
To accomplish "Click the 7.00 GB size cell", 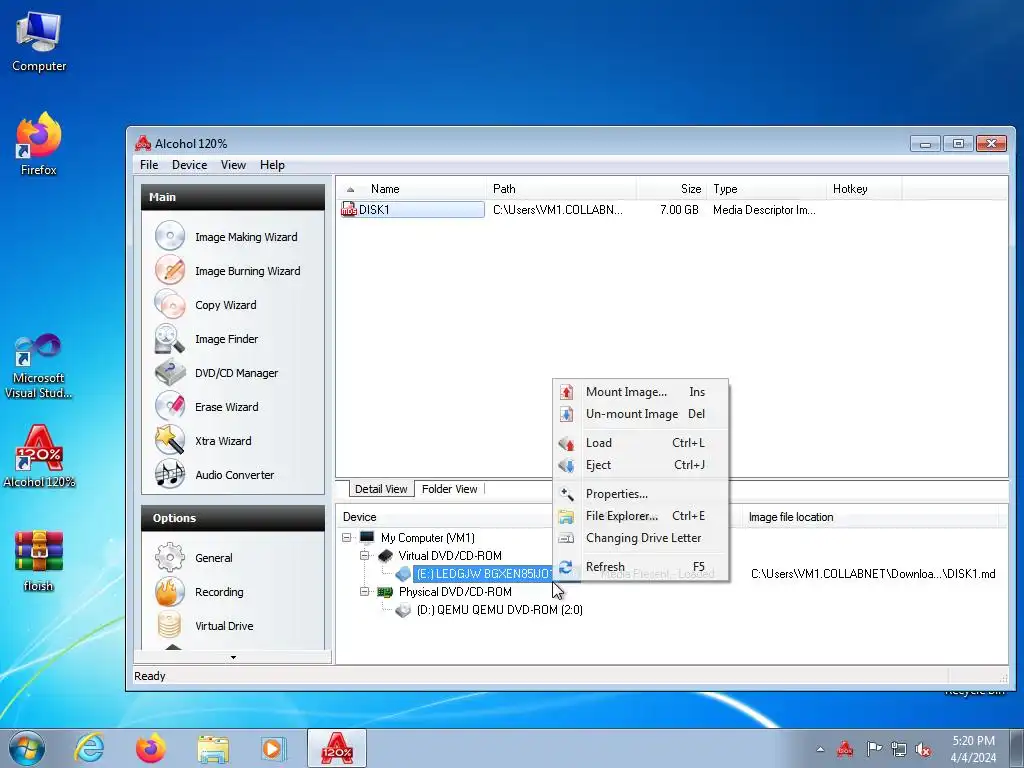I will tap(679, 210).
